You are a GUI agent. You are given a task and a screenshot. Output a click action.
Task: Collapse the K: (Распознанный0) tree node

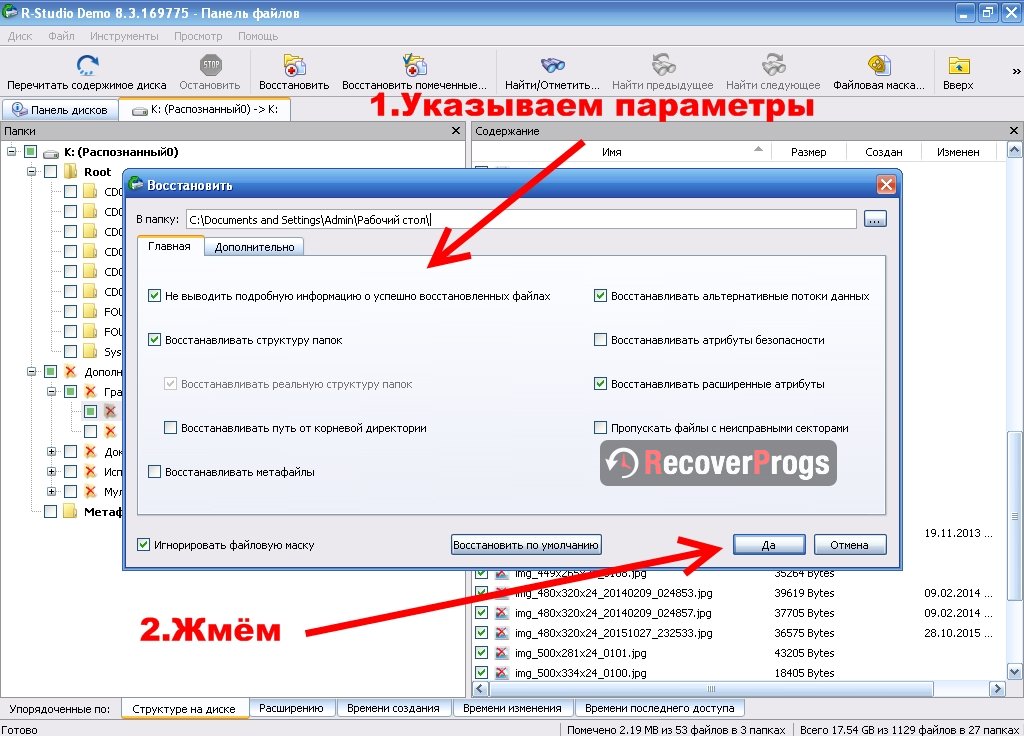tap(11, 152)
